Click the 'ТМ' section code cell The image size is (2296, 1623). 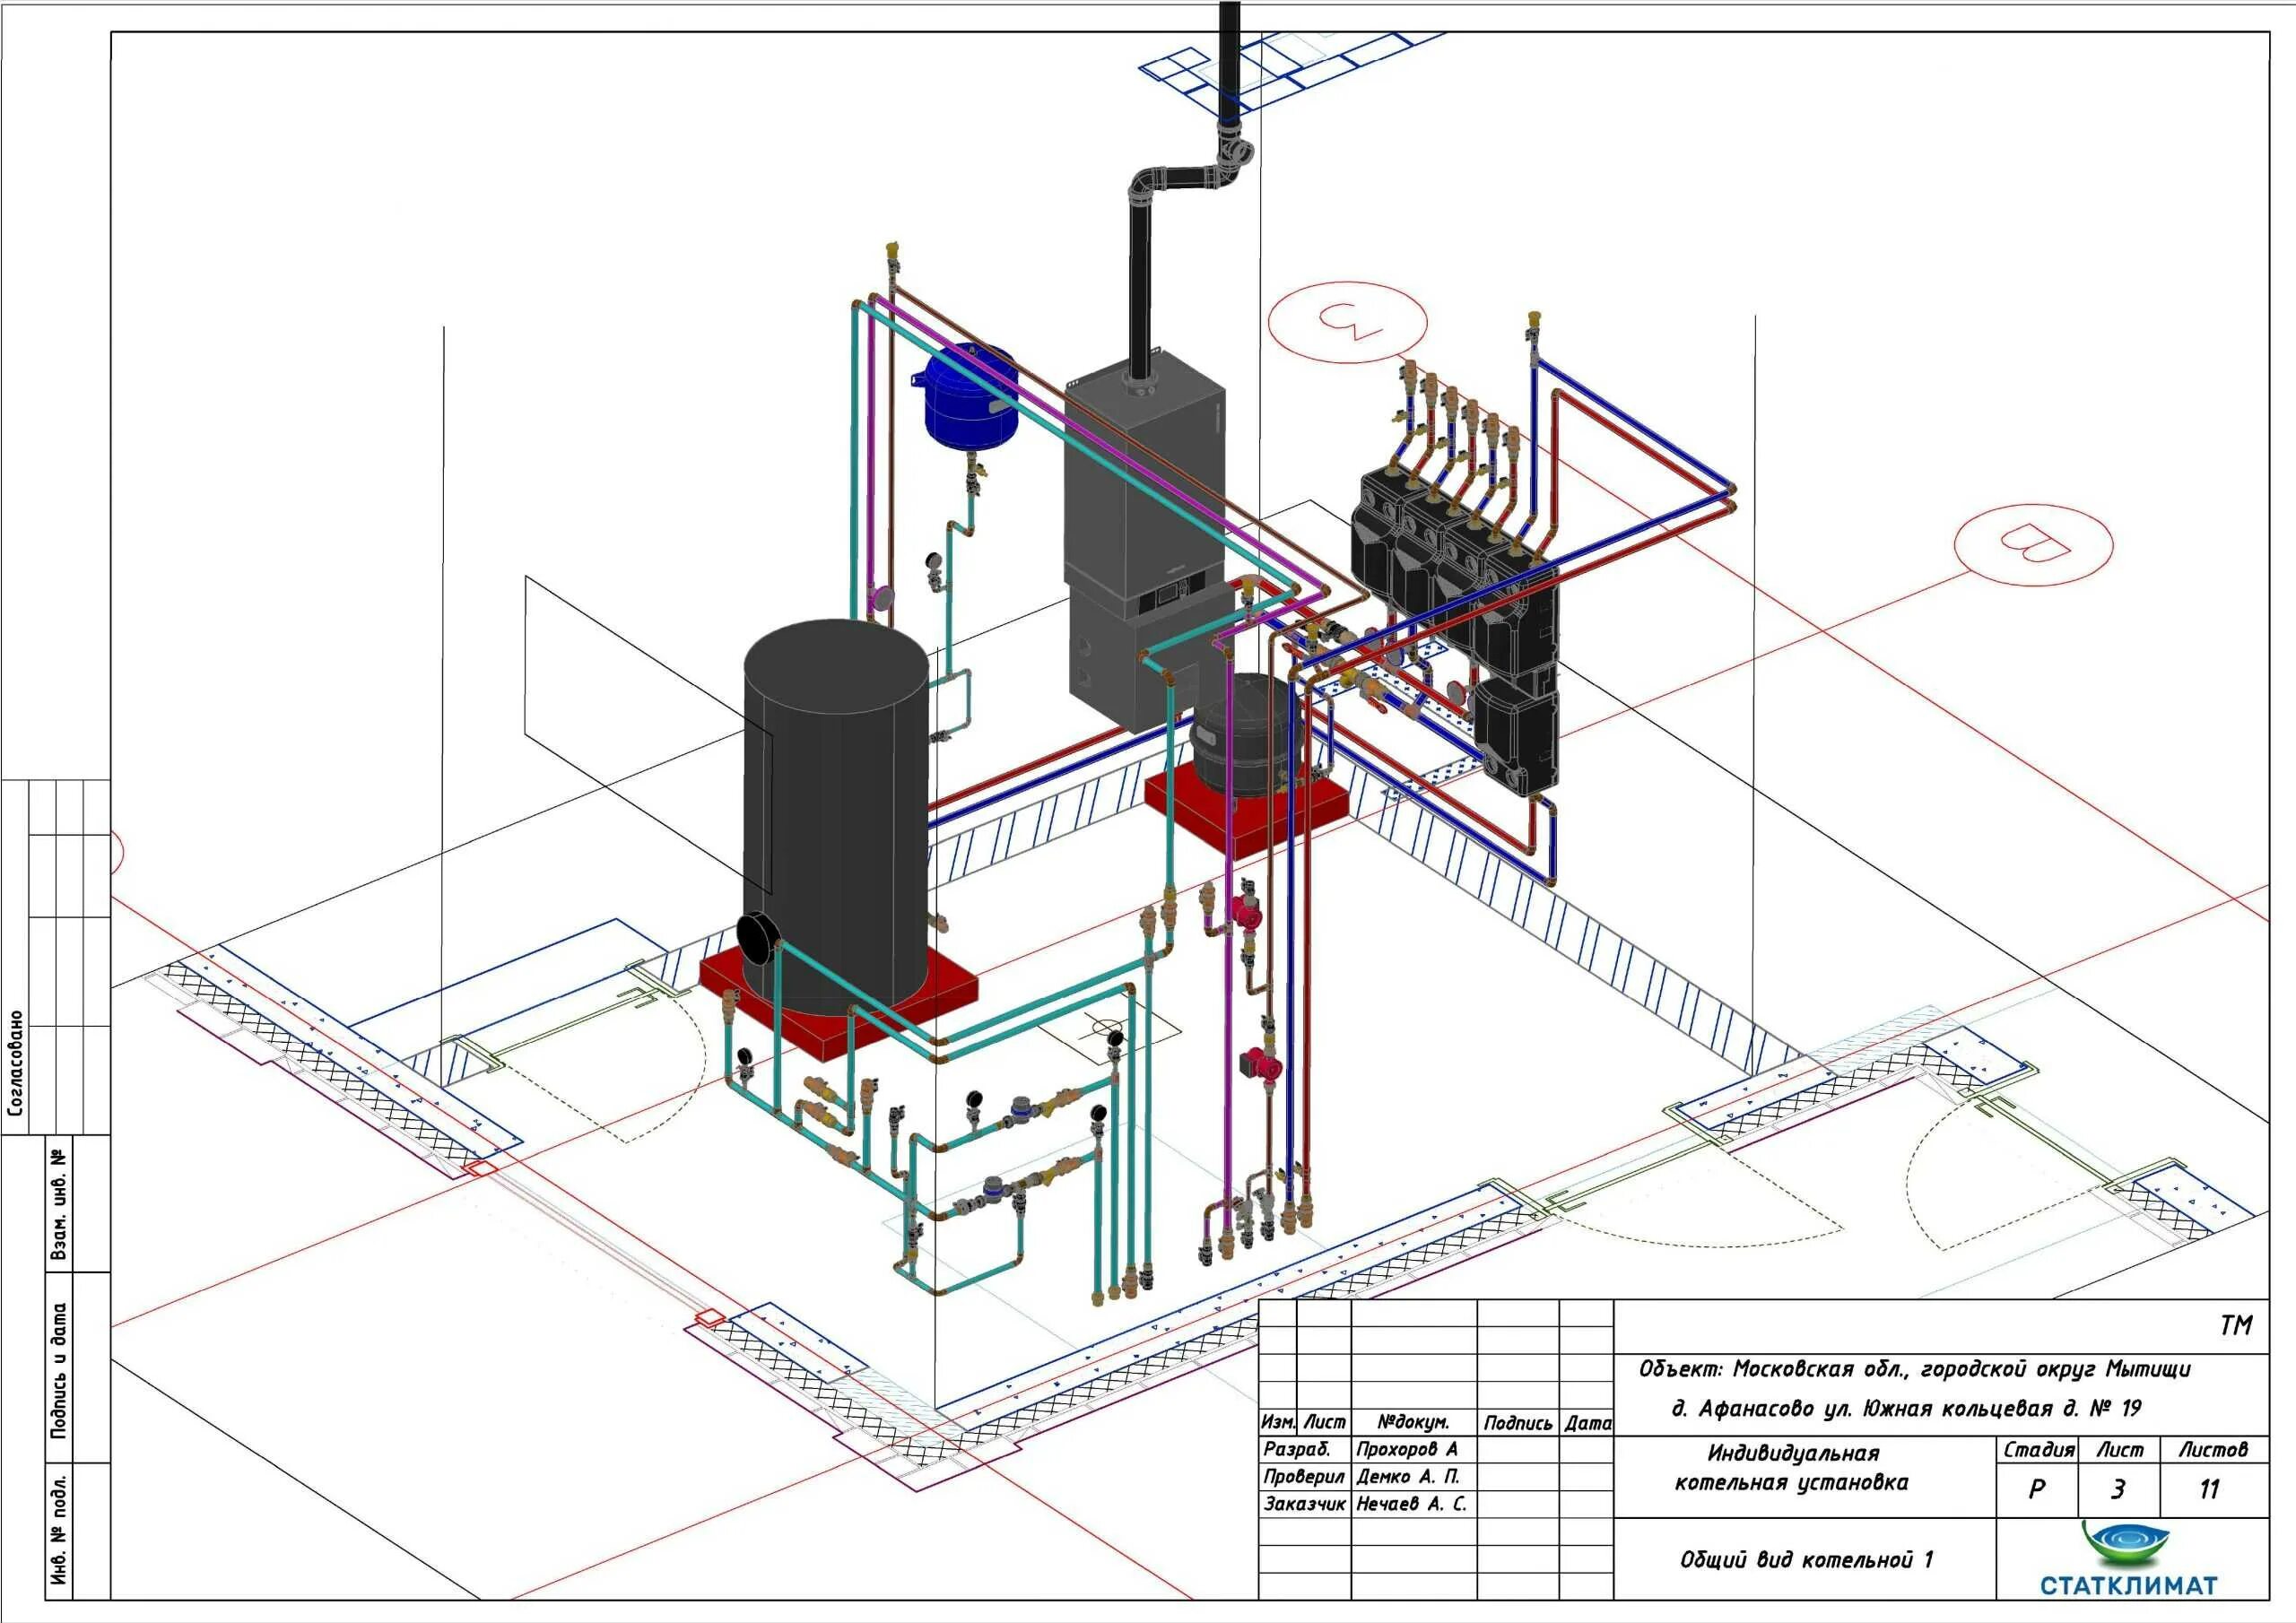[2235, 1325]
